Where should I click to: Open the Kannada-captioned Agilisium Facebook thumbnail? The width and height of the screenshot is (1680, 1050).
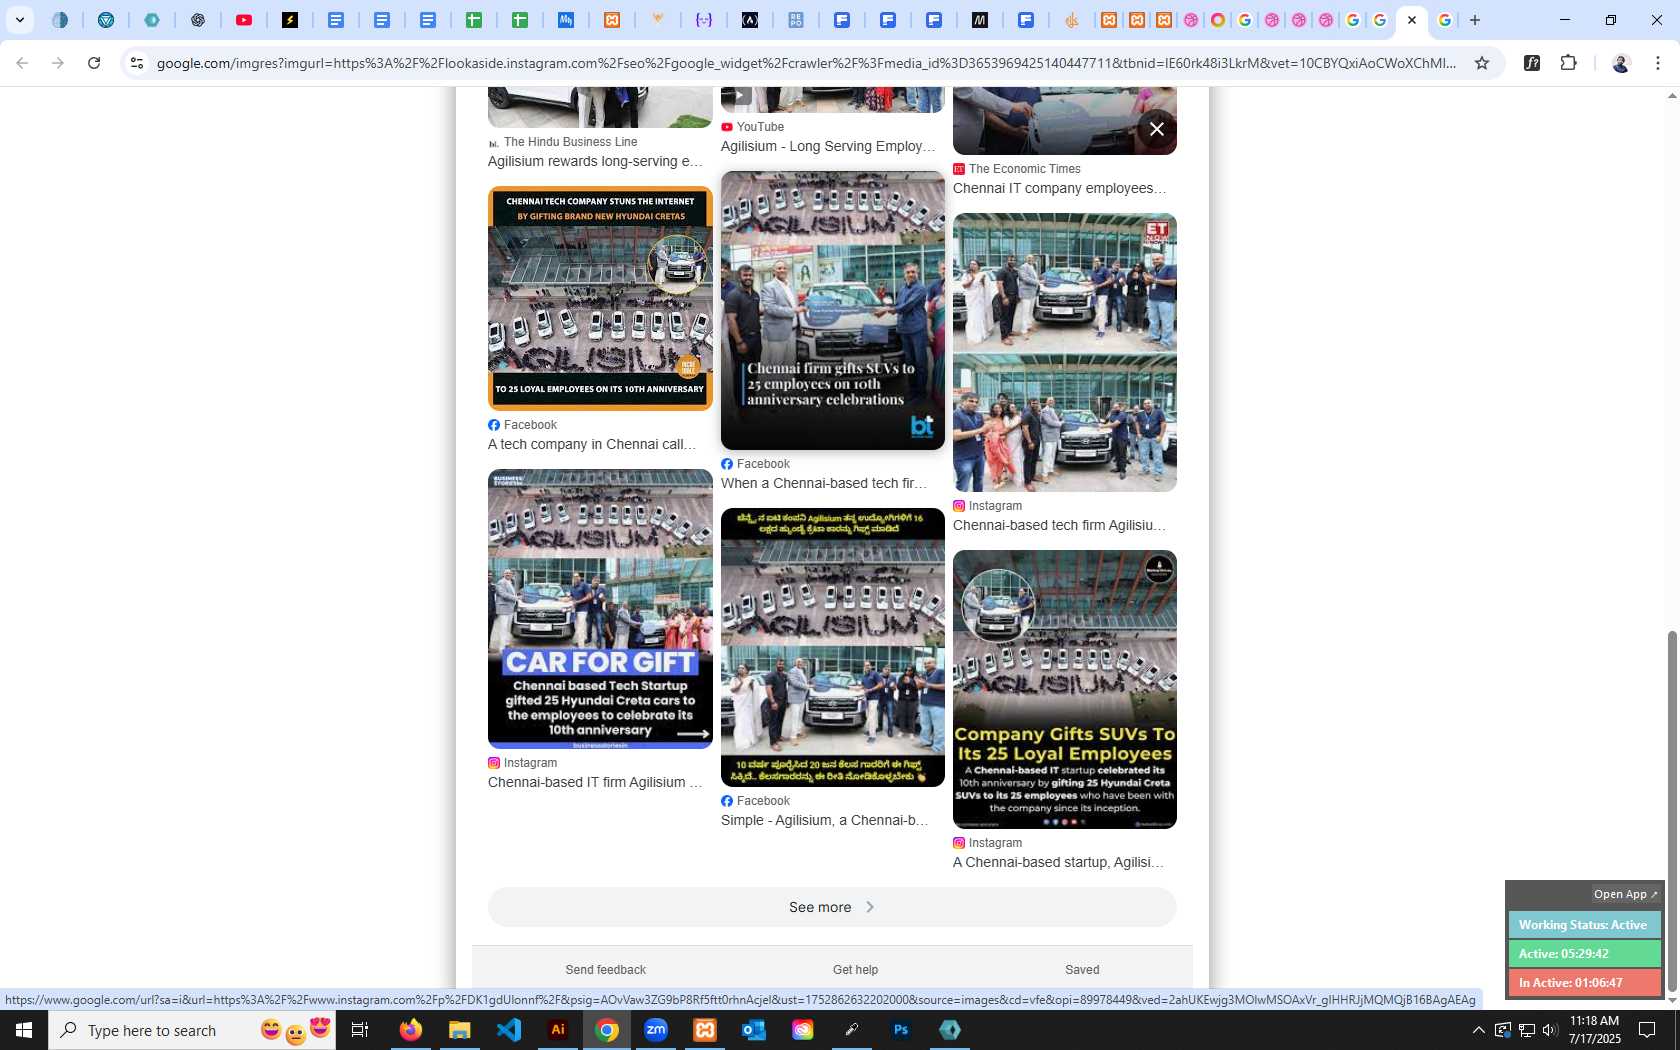[x=833, y=647]
